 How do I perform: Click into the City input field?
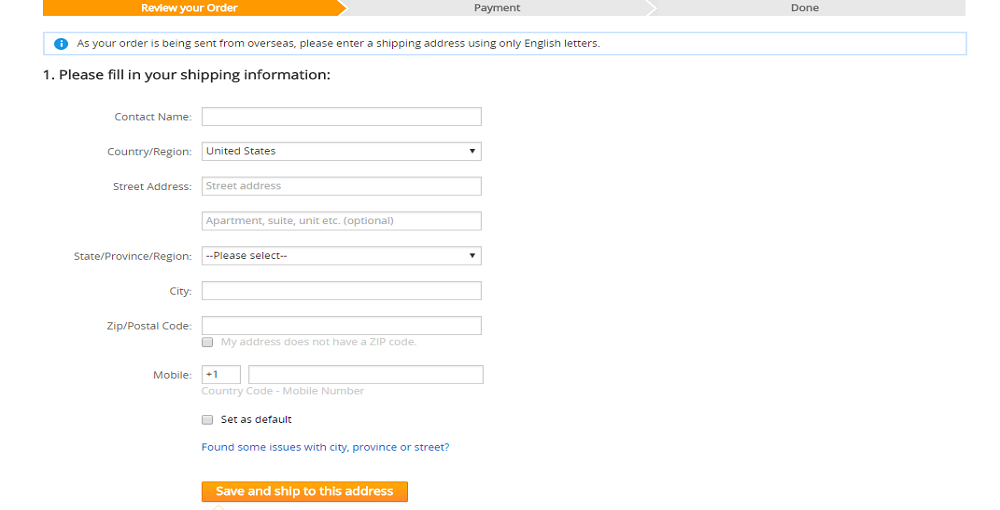(x=341, y=291)
